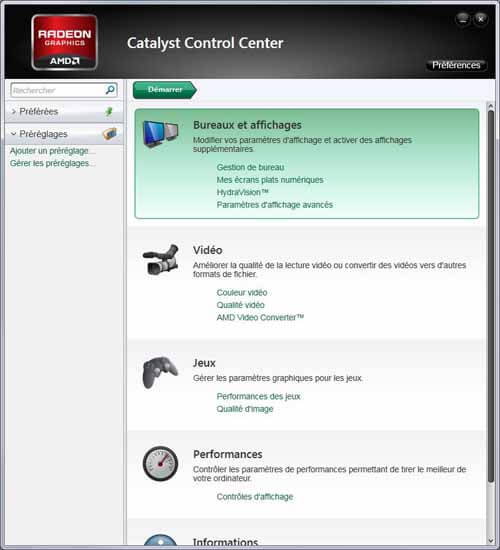Open the HydraVision link
Image resolution: width=500 pixels, height=550 pixels.
pos(242,192)
